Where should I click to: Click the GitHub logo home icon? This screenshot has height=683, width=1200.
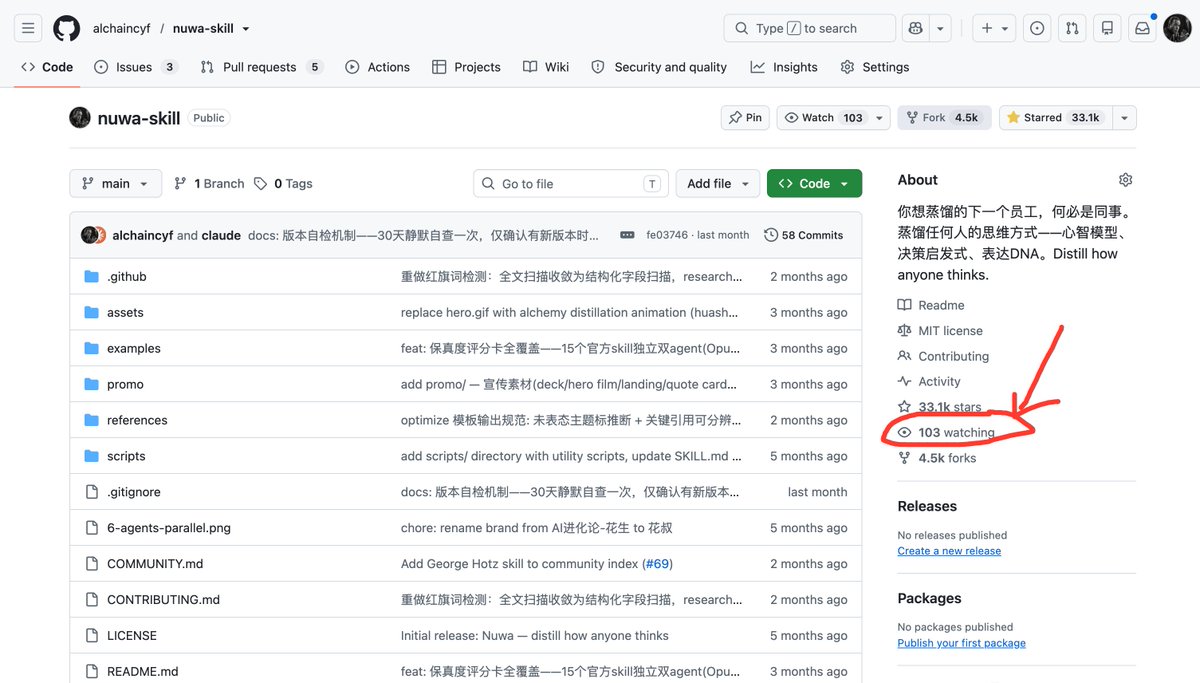(x=66, y=28)
